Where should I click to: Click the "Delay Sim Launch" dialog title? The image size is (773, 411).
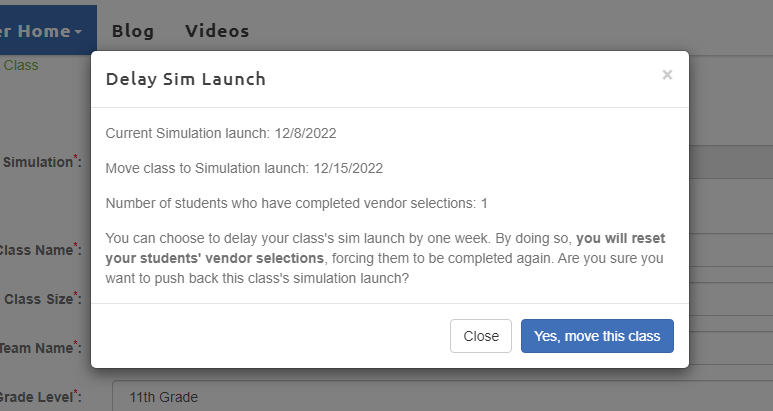tap(186, 79)
